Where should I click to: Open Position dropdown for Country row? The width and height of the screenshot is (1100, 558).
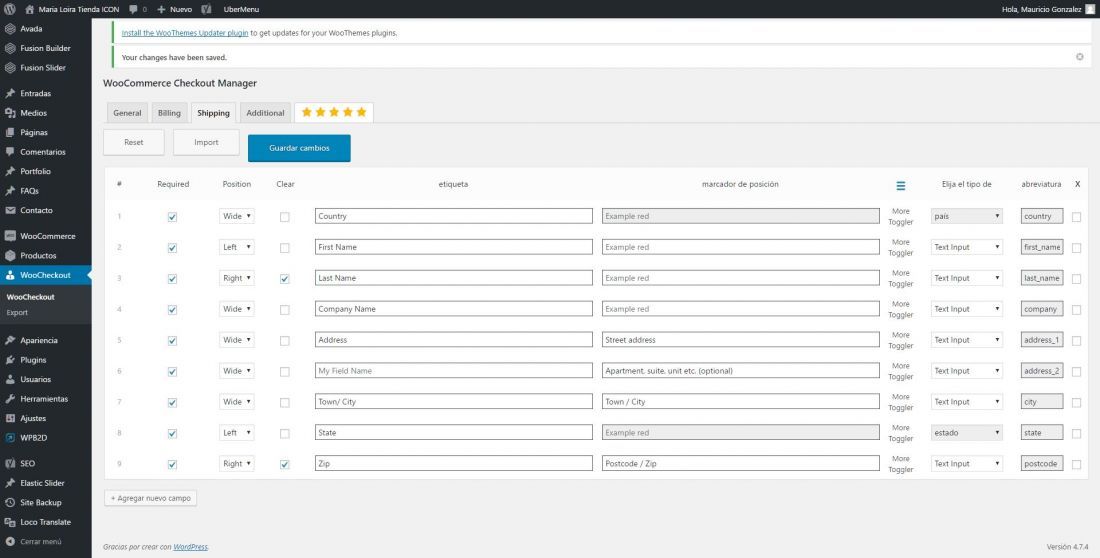coord(236,216)
